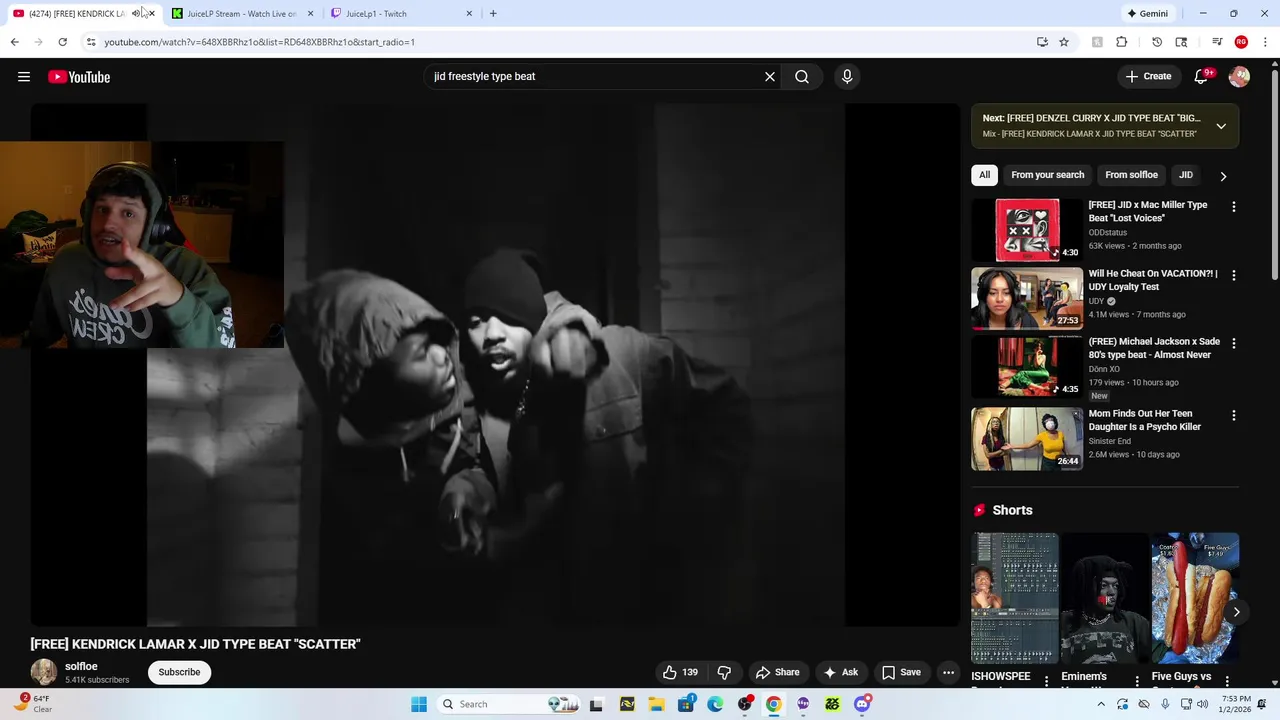This screenshot has height=720, width=1280.
Task: Open solfloe channel avatar
Action: pos(44,672)
